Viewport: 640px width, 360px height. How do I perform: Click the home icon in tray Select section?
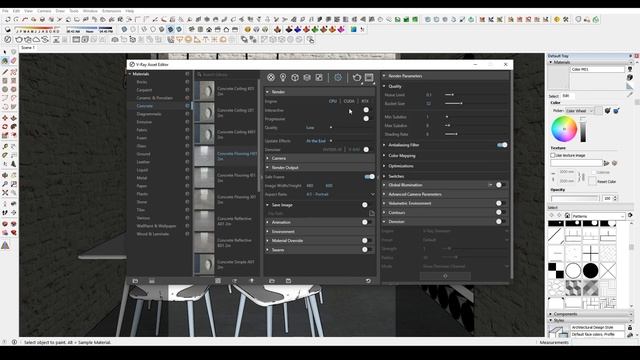click(567, 216)
